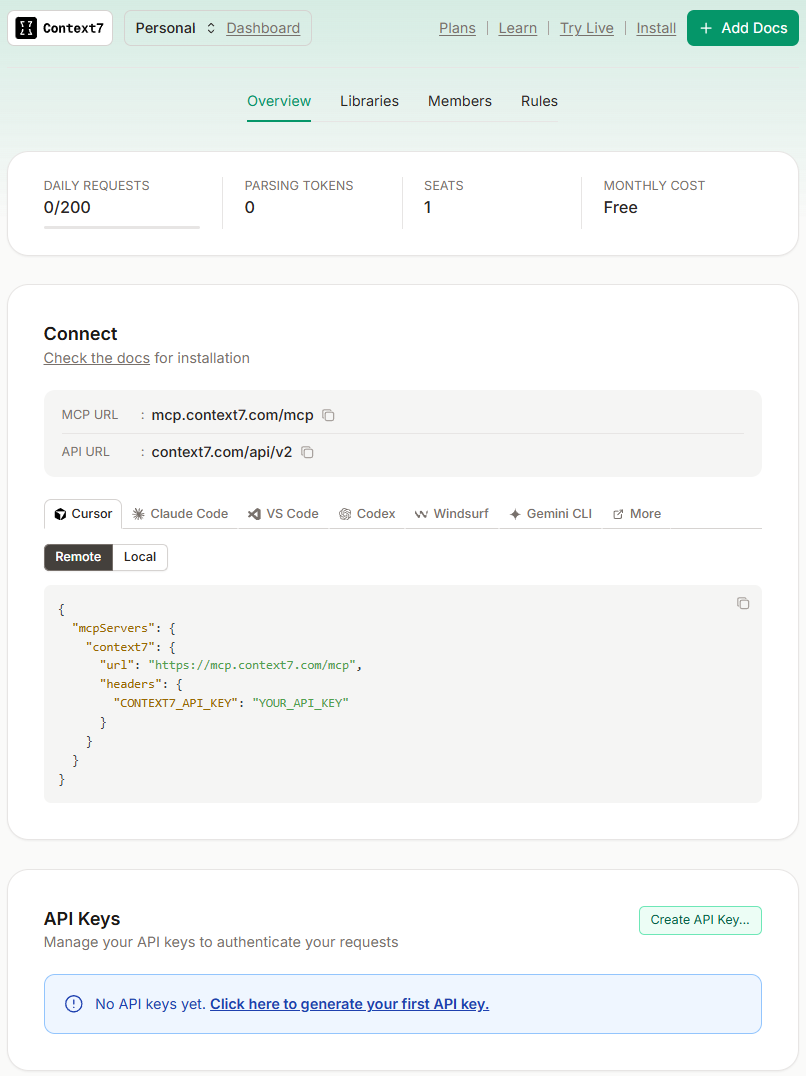Image resolution: width=806 pixels, height=1076 pixels.
Task: Expand the More clients option
Action: [636, 514]
